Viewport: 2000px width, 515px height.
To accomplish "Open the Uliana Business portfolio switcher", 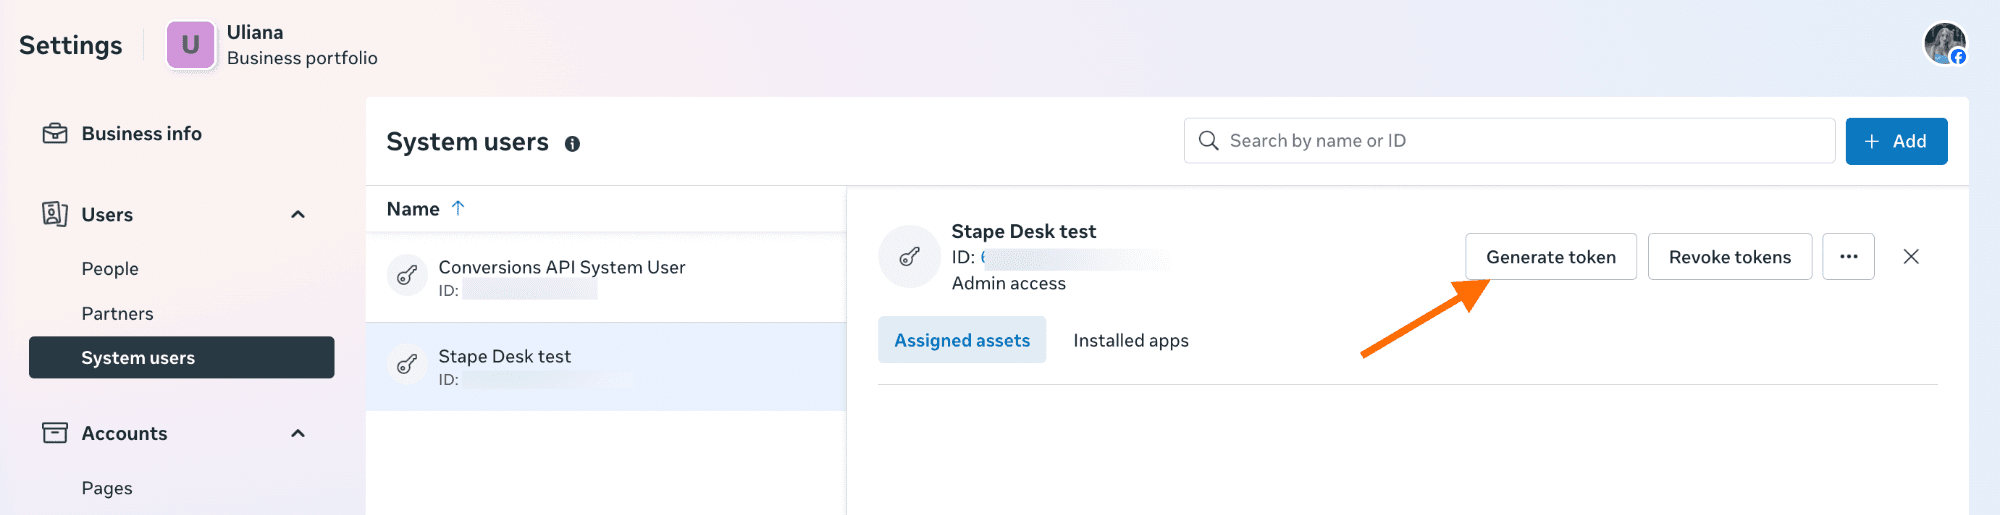I will [273, 45].
